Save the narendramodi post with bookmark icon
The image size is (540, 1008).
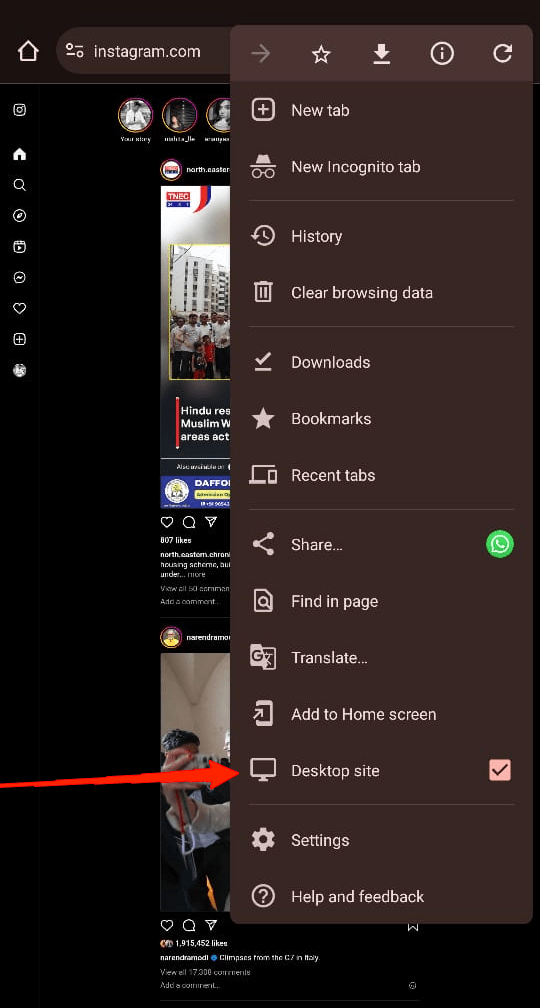pyautogui.click(x=413, y=926)
